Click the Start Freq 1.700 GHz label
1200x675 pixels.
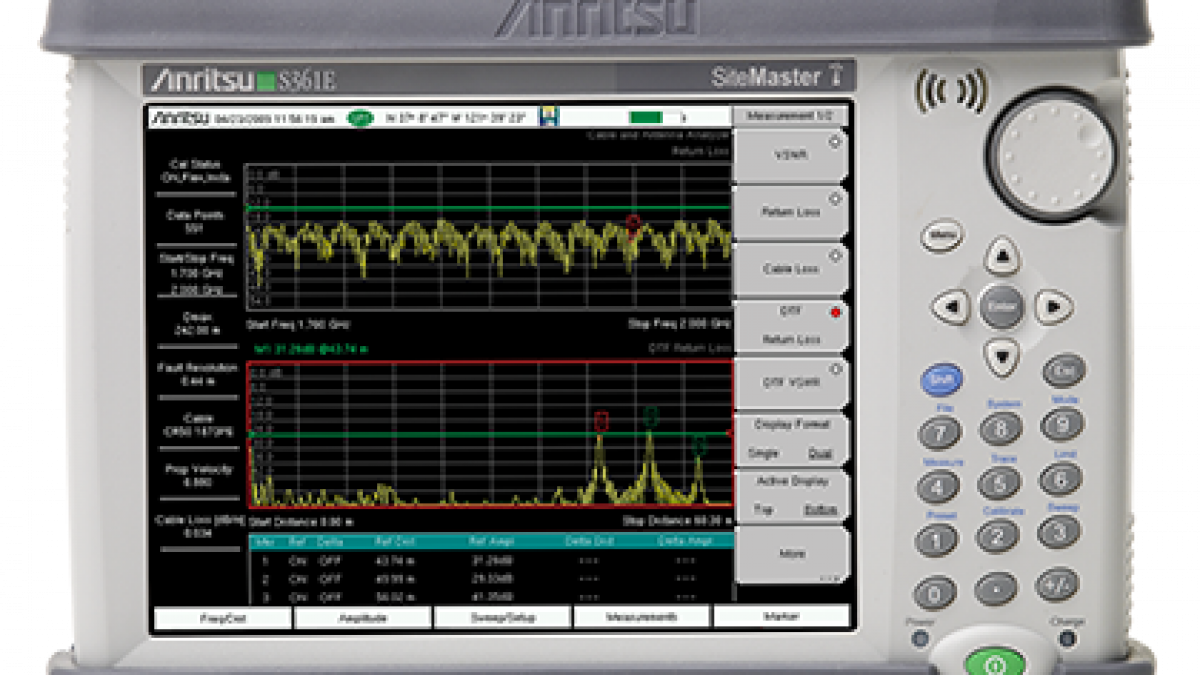click(298, 325)
